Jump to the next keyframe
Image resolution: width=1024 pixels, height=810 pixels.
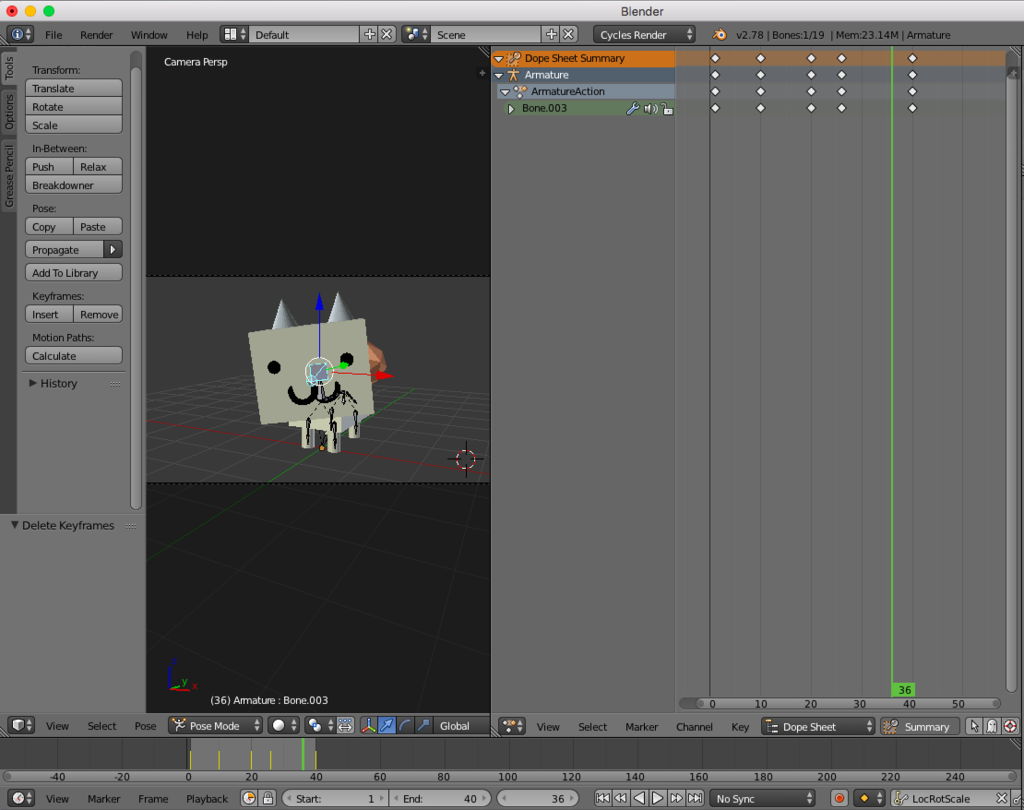point(677,798)
